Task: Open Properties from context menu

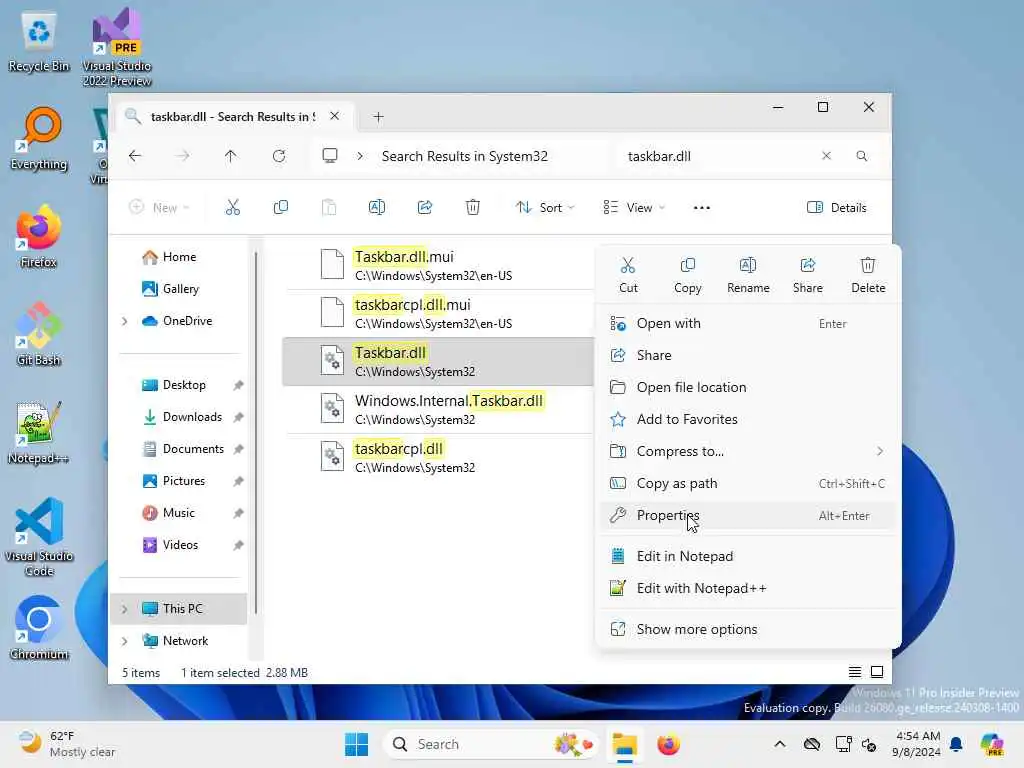Action: tap(748, 515)
